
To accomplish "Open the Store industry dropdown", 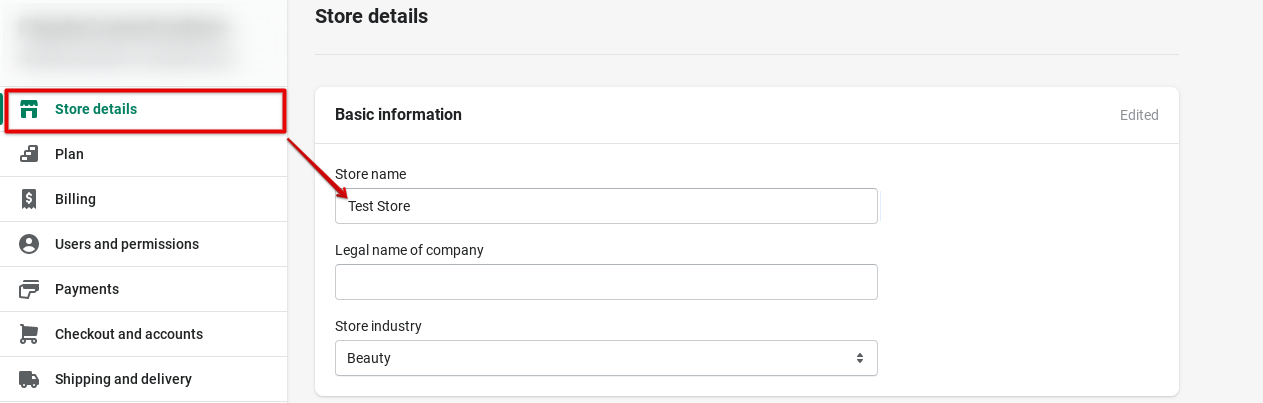I will coord(605,358).
